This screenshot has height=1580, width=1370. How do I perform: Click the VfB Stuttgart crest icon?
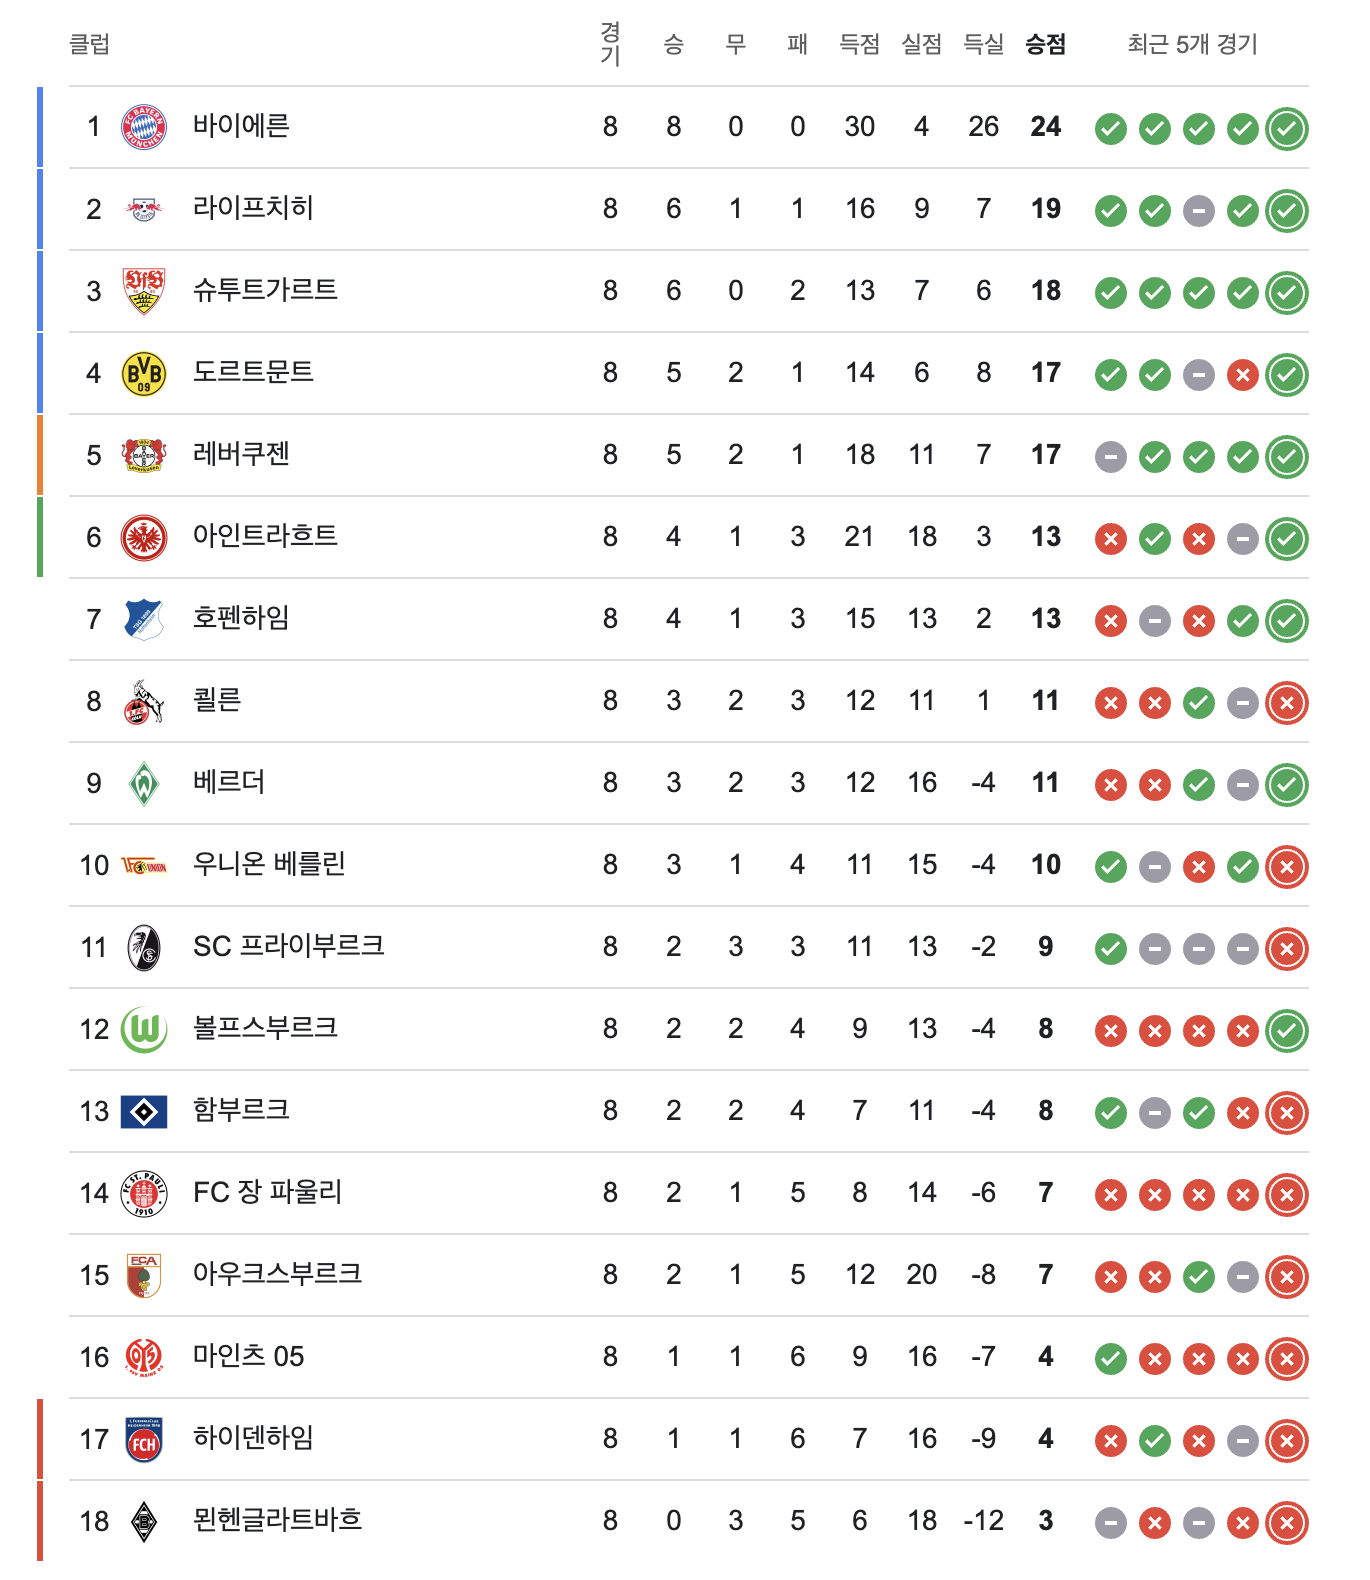pos(144,291)
